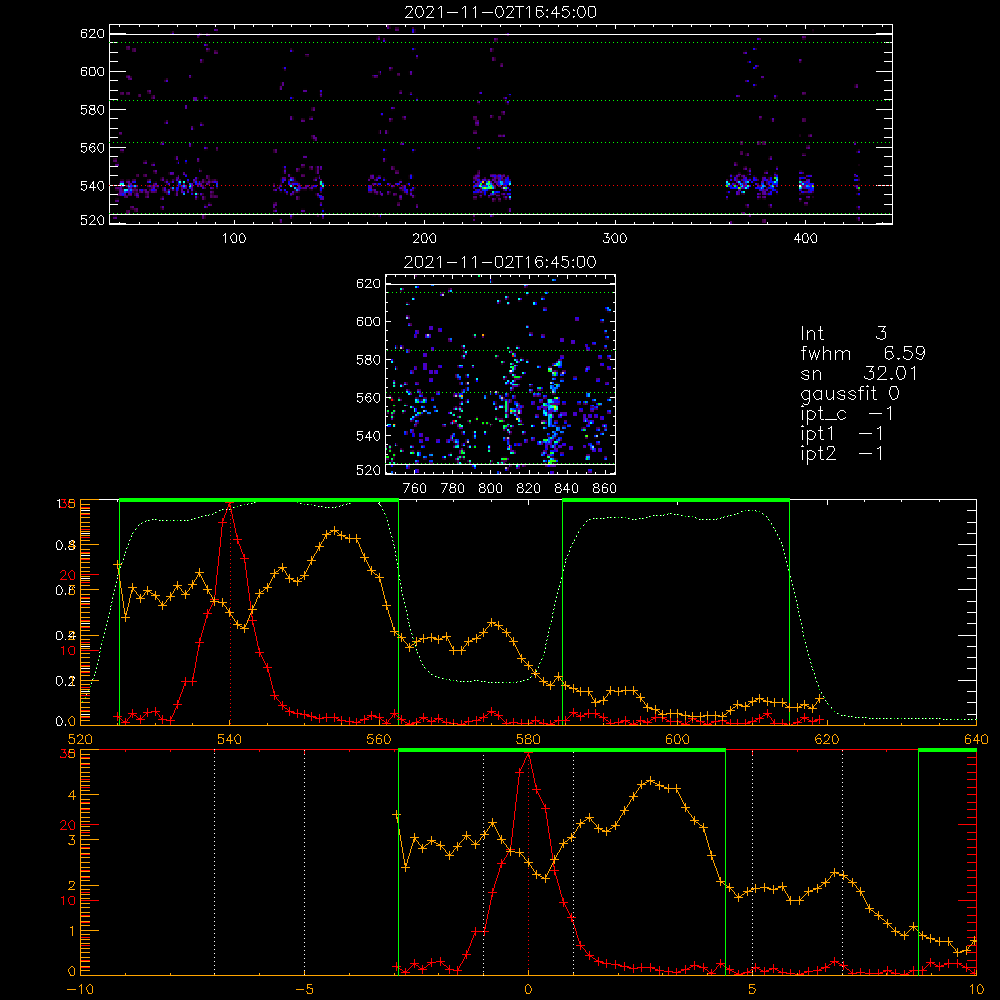Click the 'gaussfit 0' line

coord(850,393)
